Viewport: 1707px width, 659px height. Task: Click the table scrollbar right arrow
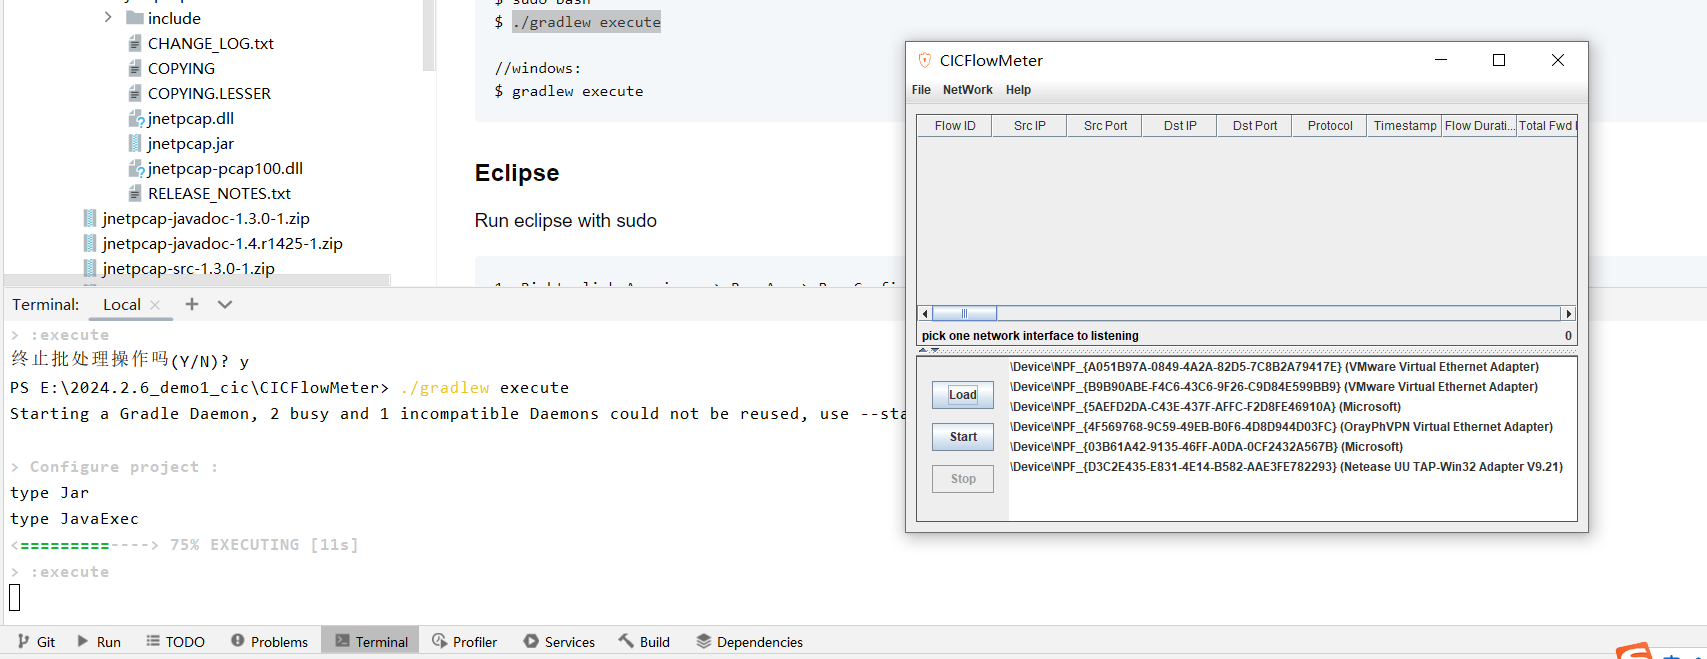(1568, 314)
